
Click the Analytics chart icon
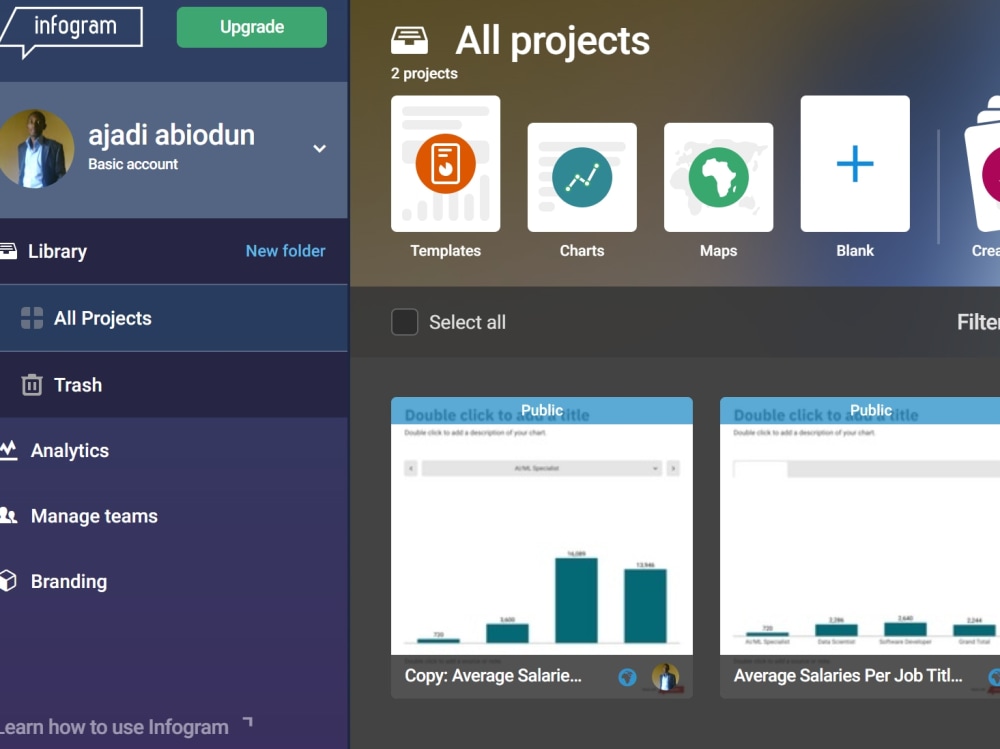coord(8,450)
